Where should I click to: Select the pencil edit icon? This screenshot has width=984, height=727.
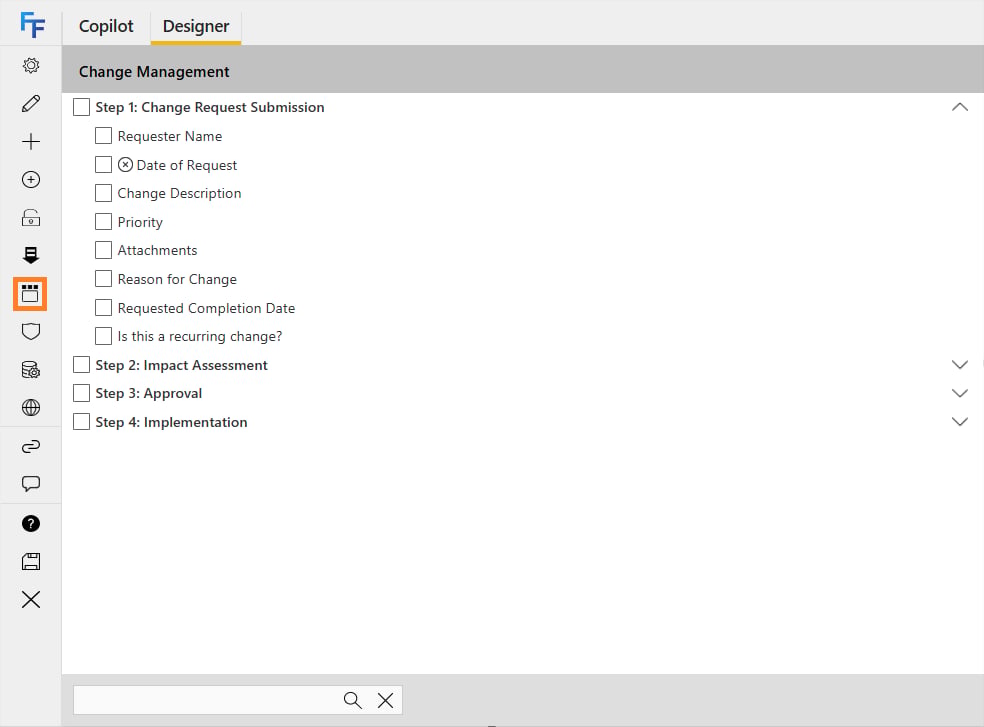pos(31,104)
